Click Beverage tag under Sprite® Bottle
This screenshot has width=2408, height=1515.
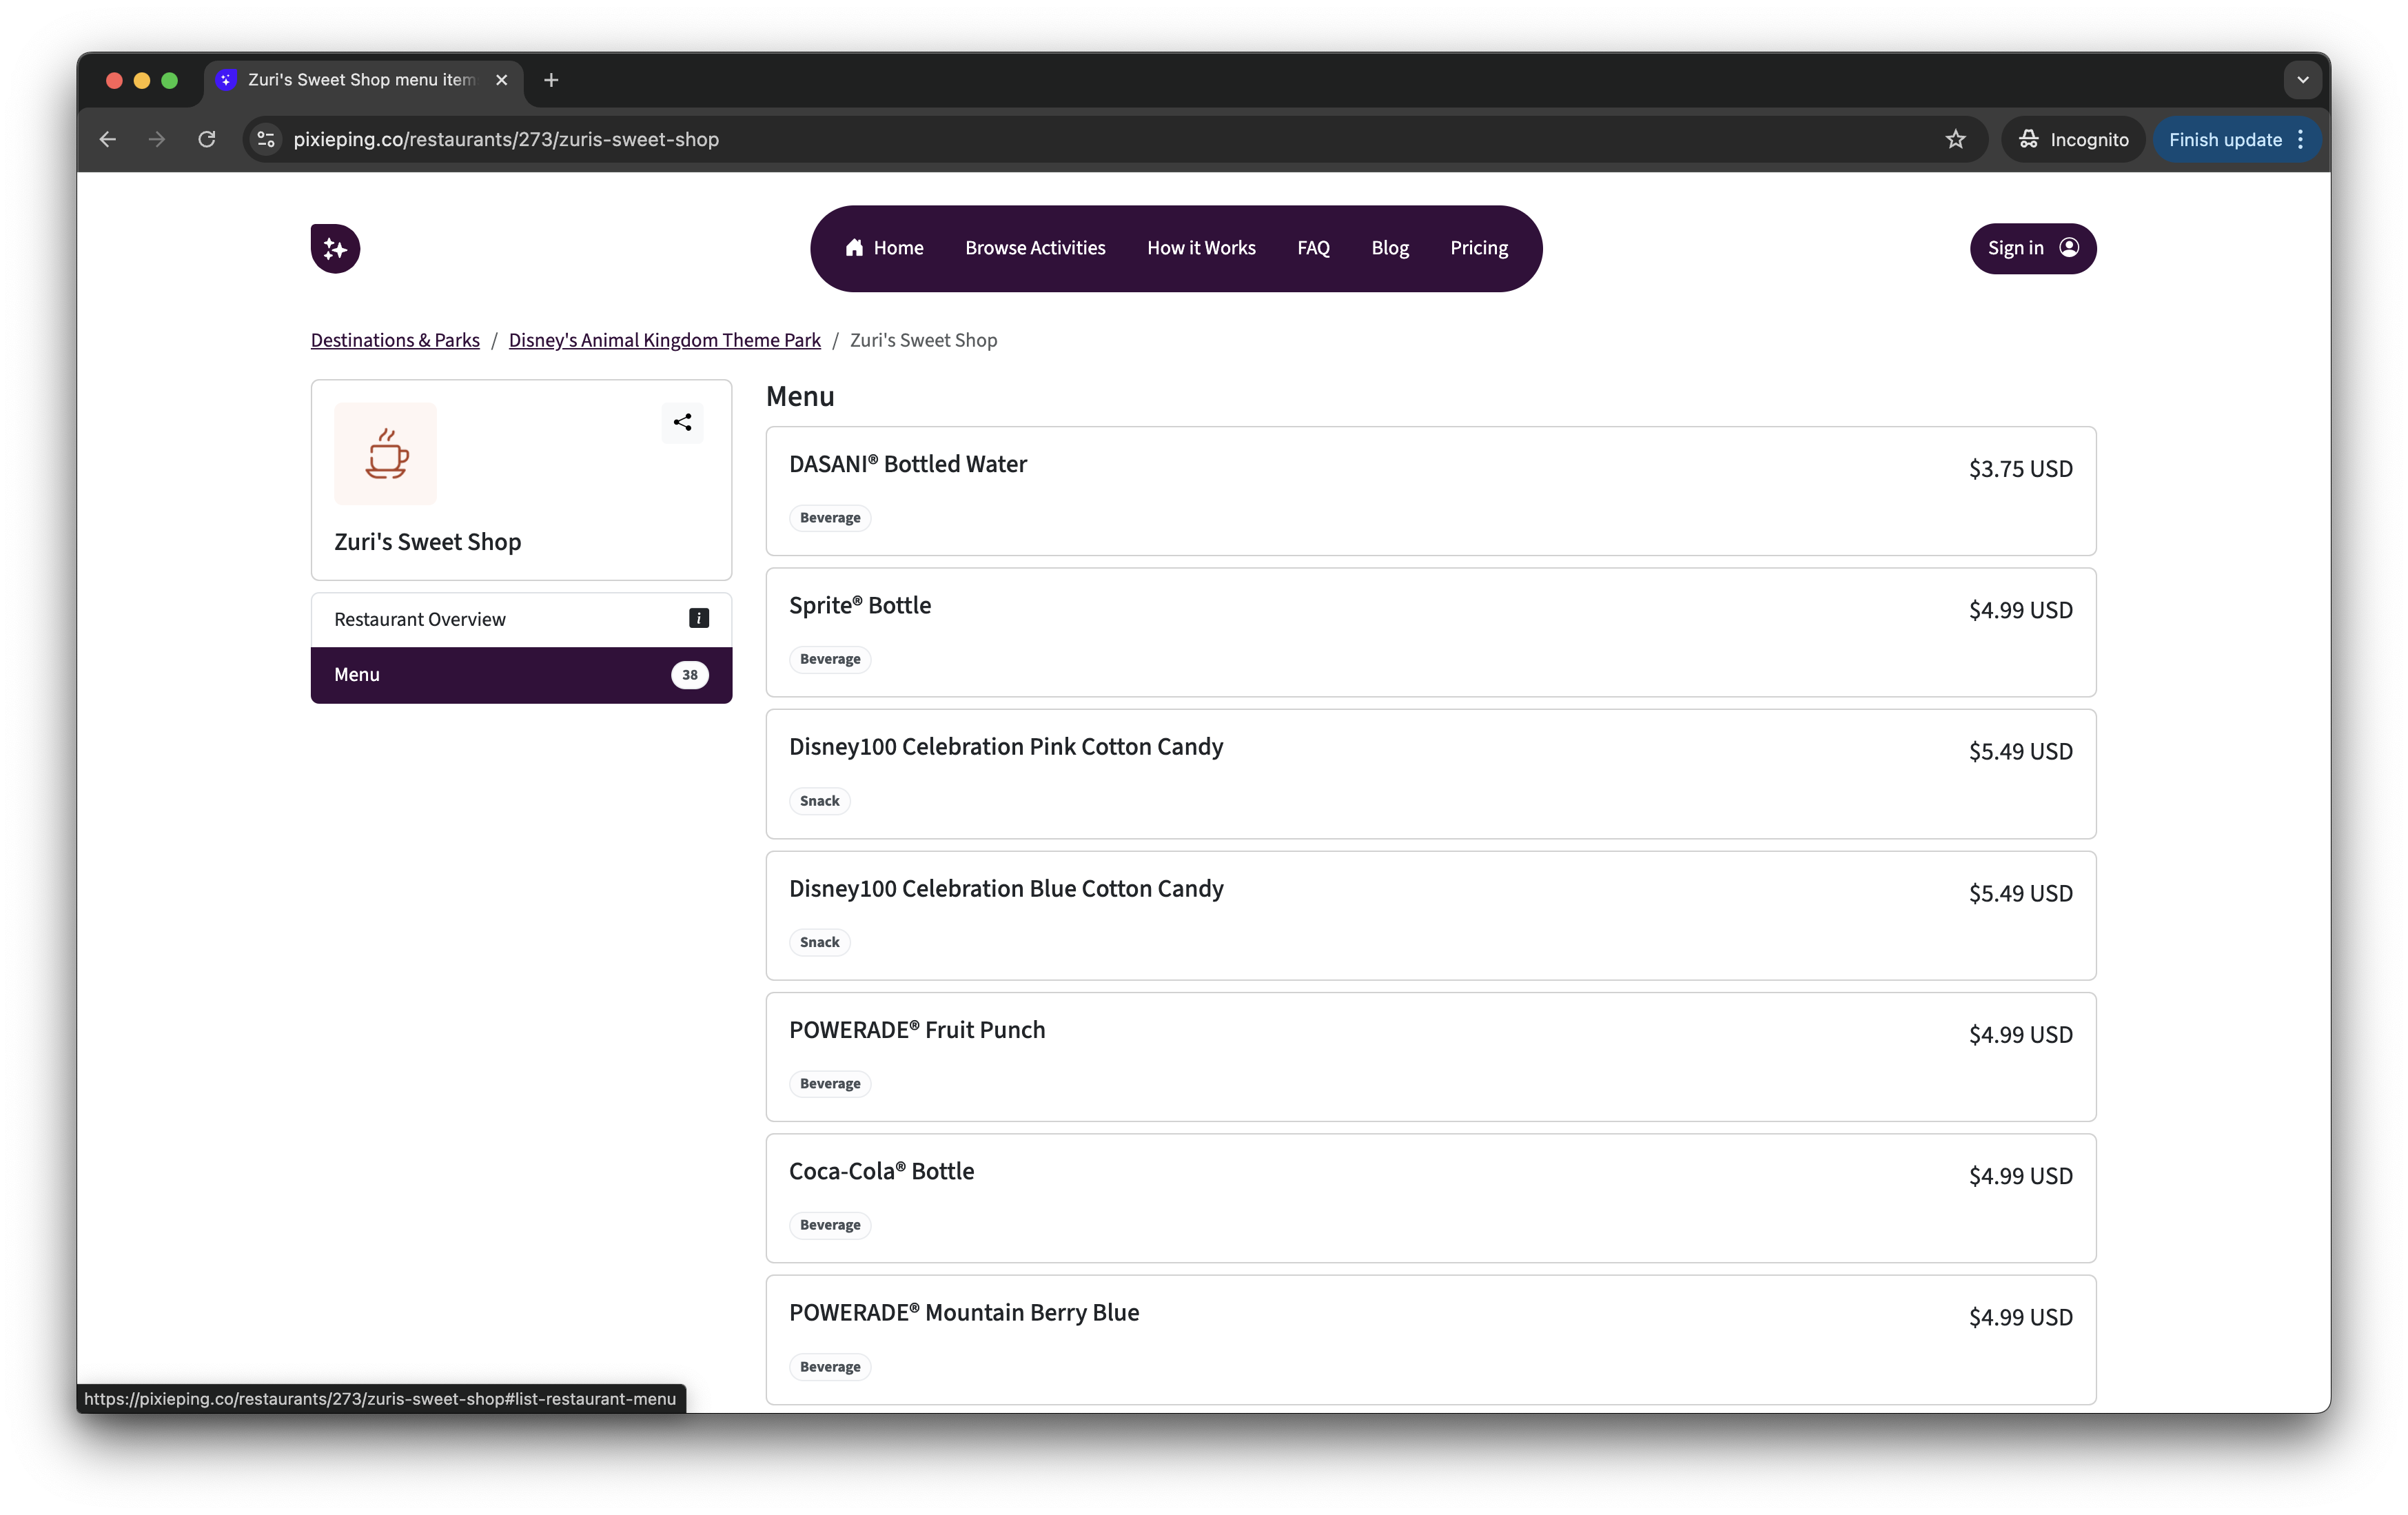click(830, 659)
